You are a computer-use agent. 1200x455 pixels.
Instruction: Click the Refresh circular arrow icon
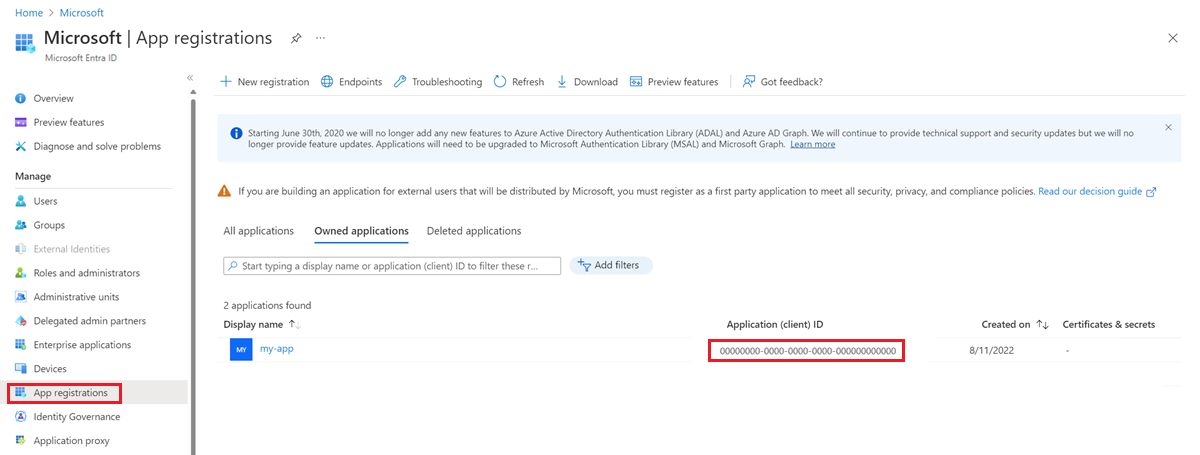click(x=500, y=82)
